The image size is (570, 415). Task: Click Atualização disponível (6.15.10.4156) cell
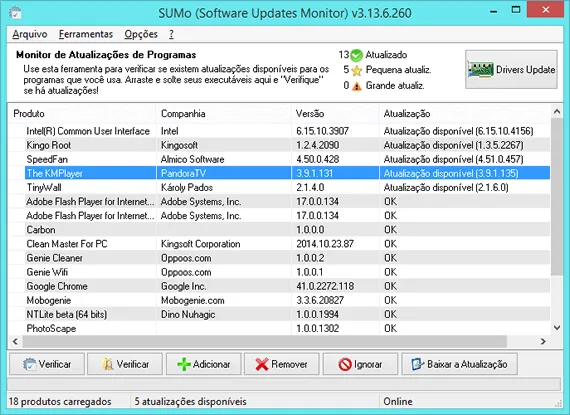click(x=465, y=131)
